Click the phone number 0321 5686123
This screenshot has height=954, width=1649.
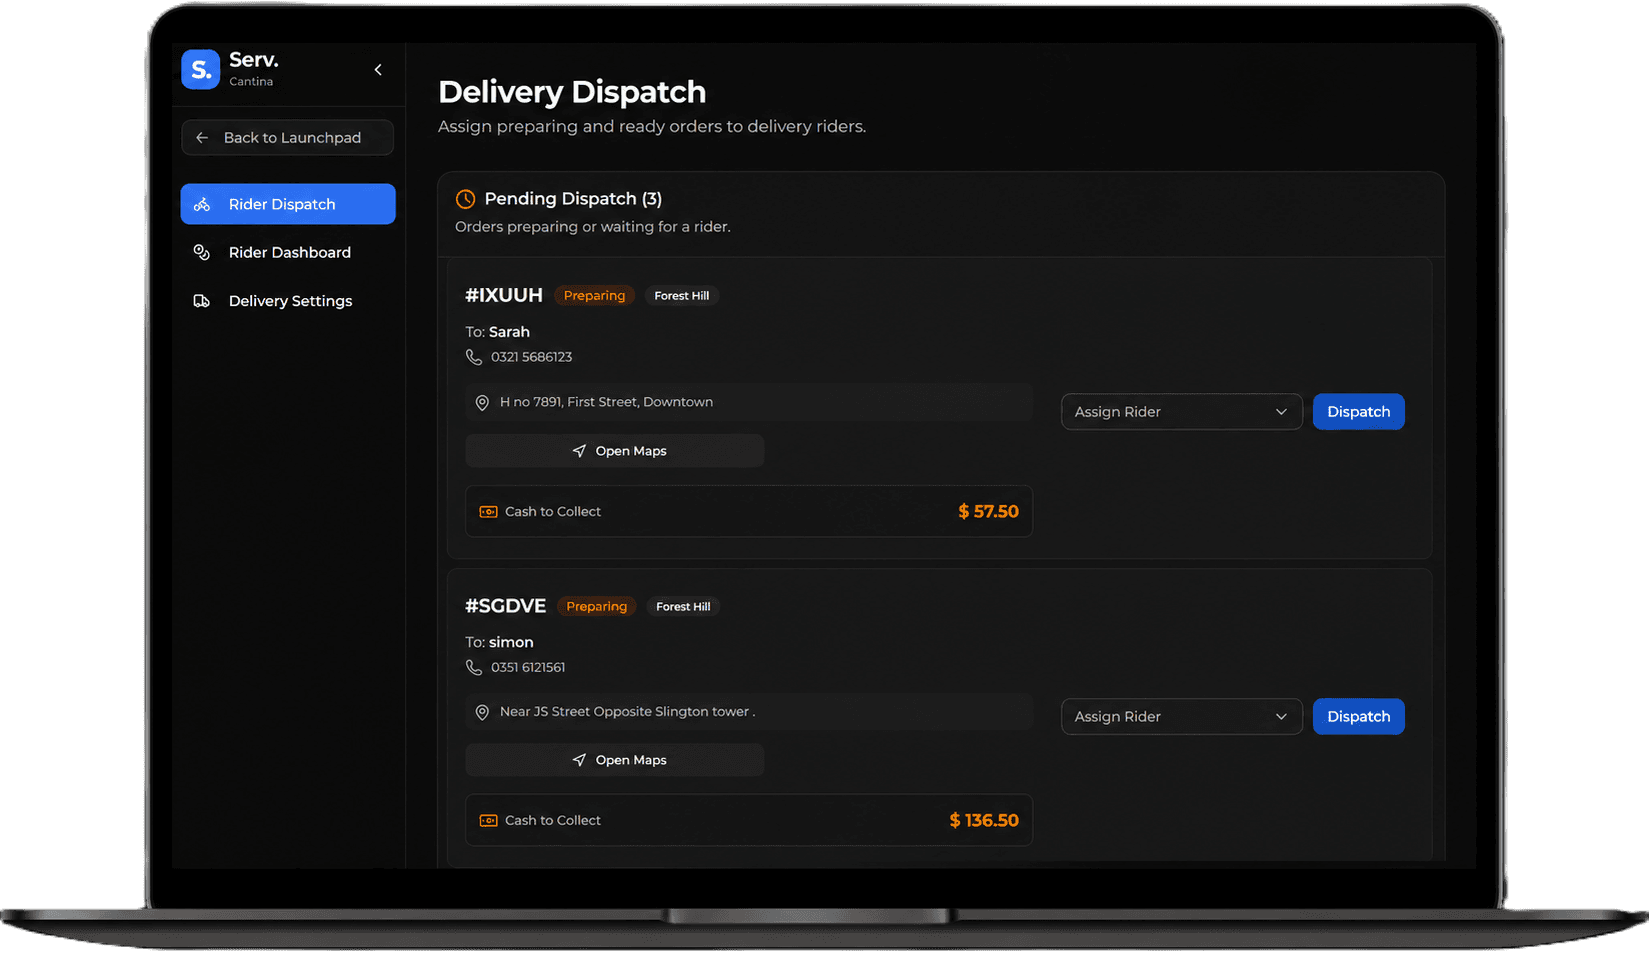point(531,357)
